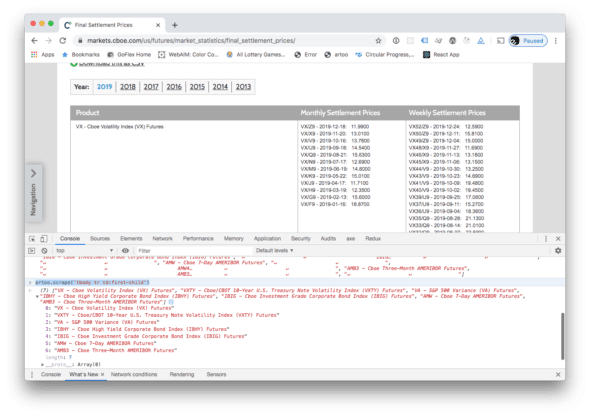Expand the __proto__ Array entry

[x=43, y=364]
